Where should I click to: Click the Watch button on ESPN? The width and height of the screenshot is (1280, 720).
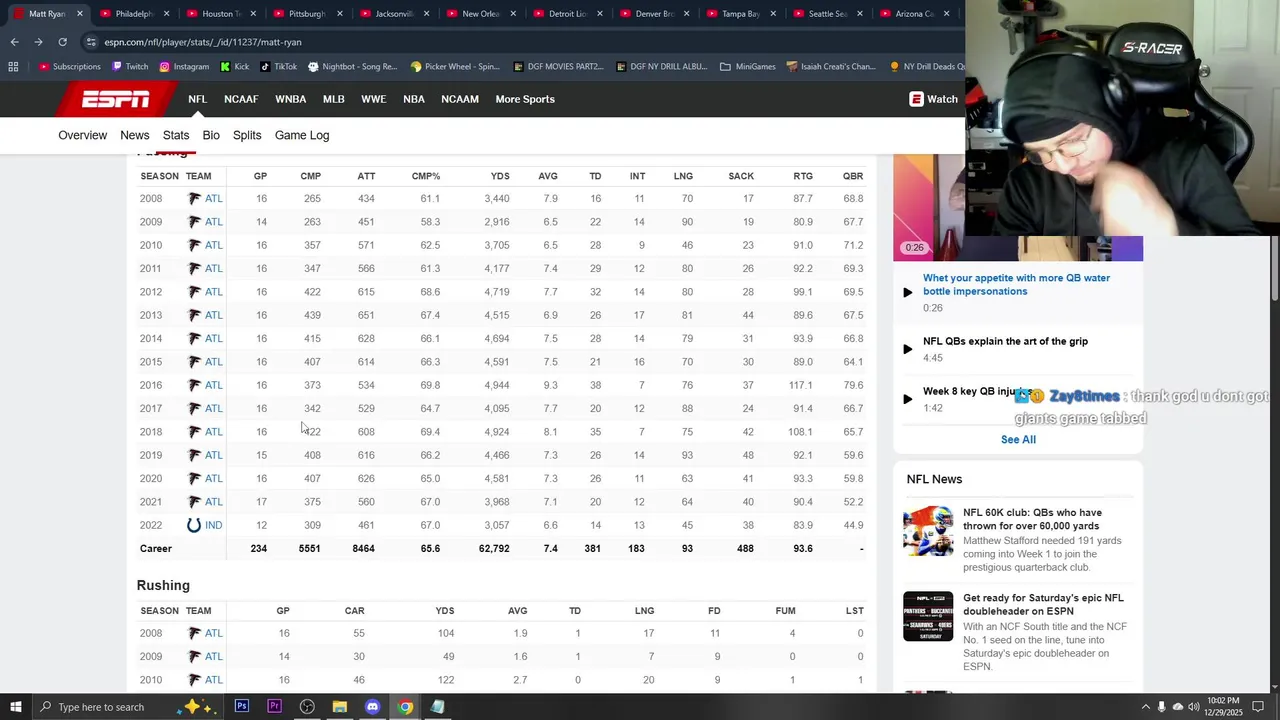[933, 99]
